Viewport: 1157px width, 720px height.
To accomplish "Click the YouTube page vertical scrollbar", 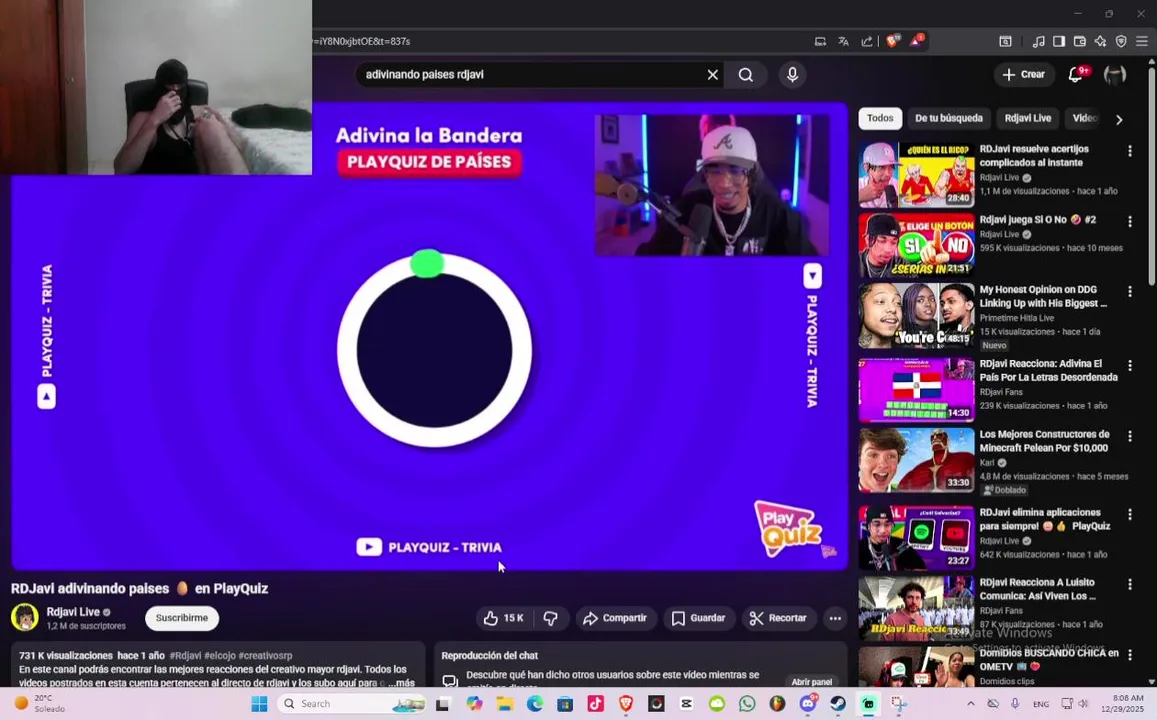I will 1152,177.
